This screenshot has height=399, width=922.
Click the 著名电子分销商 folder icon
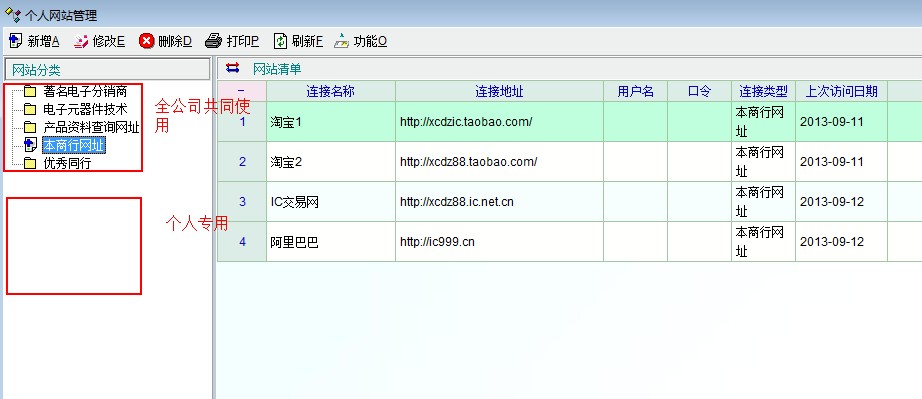tap(30, 92)
